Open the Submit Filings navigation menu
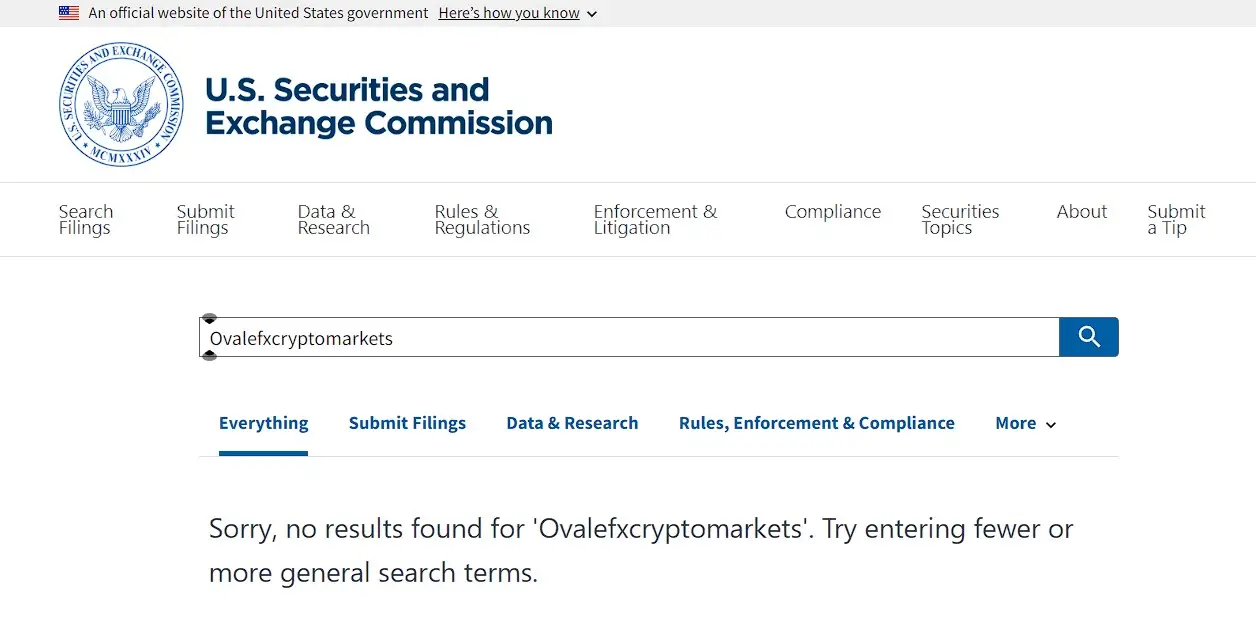The height and width of the screenshot is (640, 1256). (x=205, y=219)
